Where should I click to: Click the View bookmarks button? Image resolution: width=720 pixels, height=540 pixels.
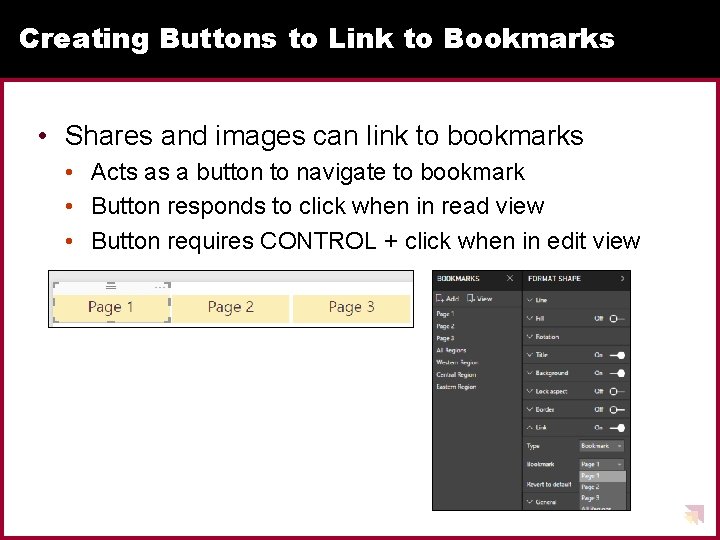click(479, 298)
